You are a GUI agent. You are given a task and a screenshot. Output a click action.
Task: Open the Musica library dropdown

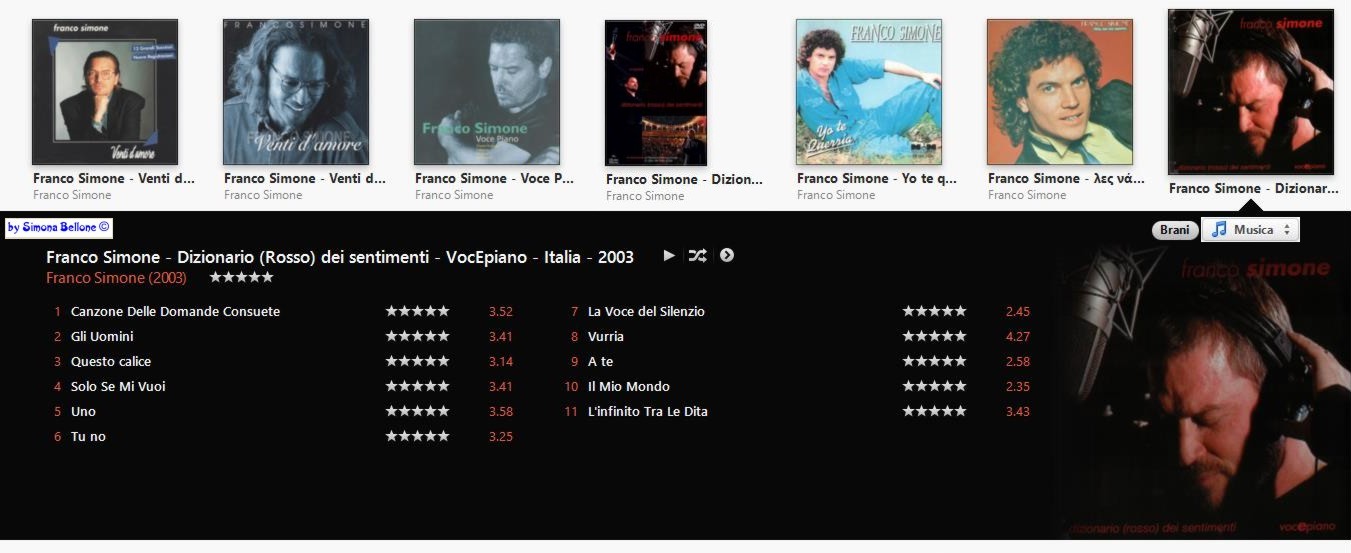pyautogui.click(x=1250, y=230)
